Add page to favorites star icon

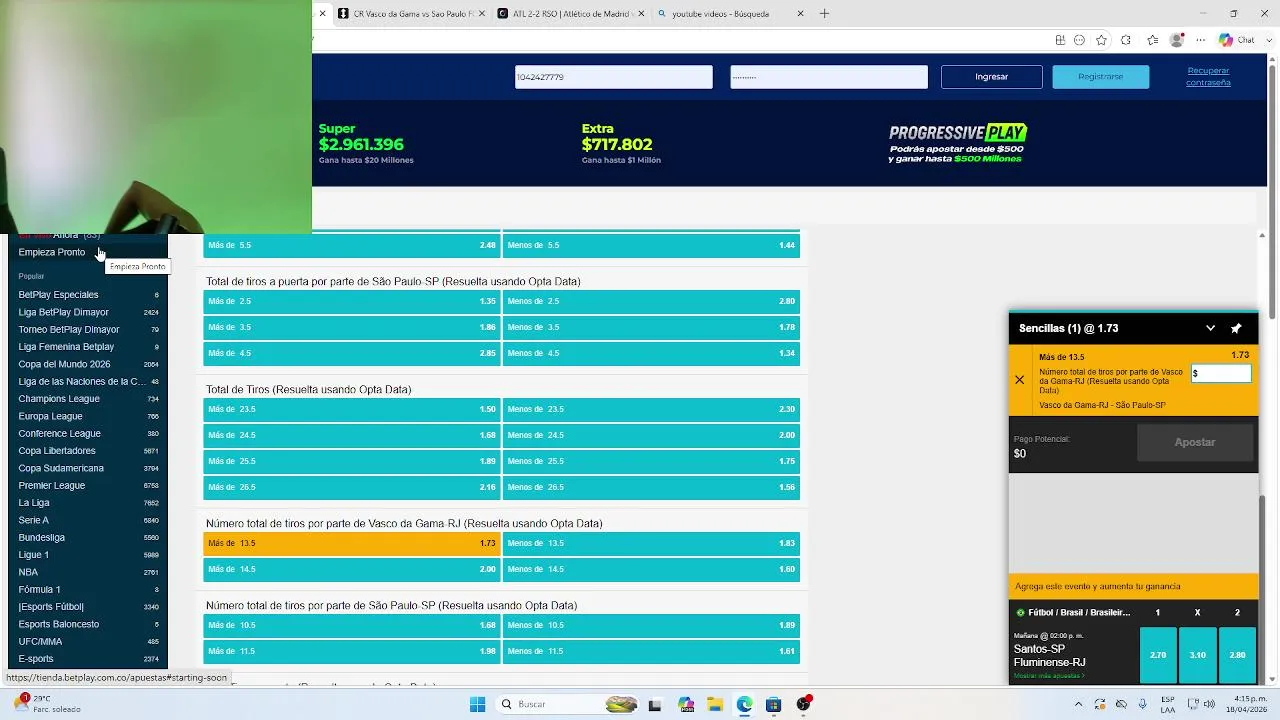pyautogui.click(x=1101, y=40)
